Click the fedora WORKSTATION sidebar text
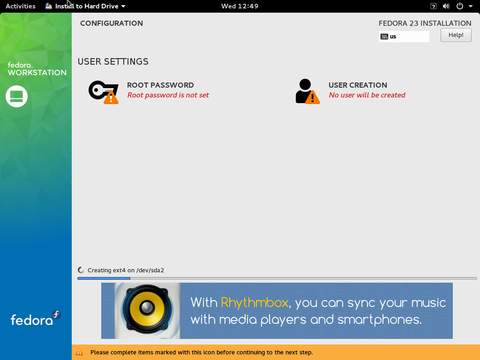The width and height of the screenshot is (480, 360). [x=37, y=69]
